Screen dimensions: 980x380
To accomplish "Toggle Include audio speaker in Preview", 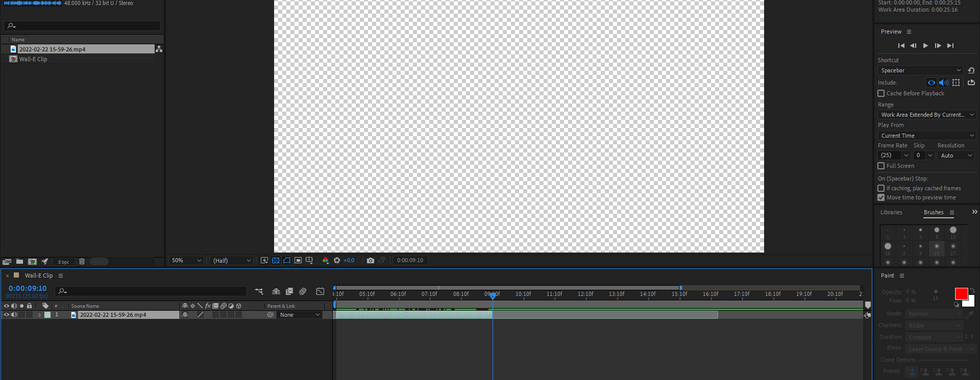I will [944, 82].
